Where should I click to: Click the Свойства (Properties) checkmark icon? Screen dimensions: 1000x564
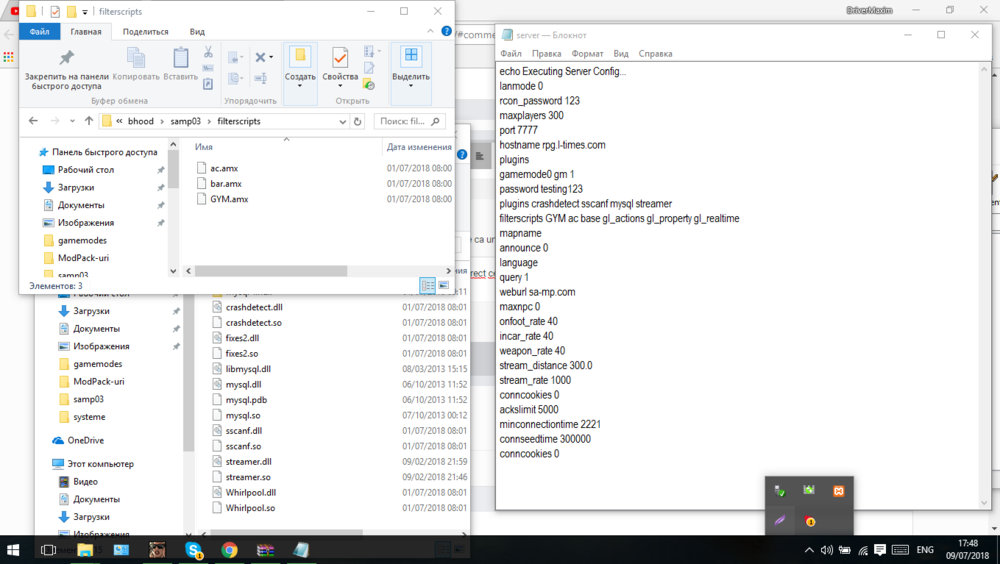pyautogui.click(x=339, y=58)
